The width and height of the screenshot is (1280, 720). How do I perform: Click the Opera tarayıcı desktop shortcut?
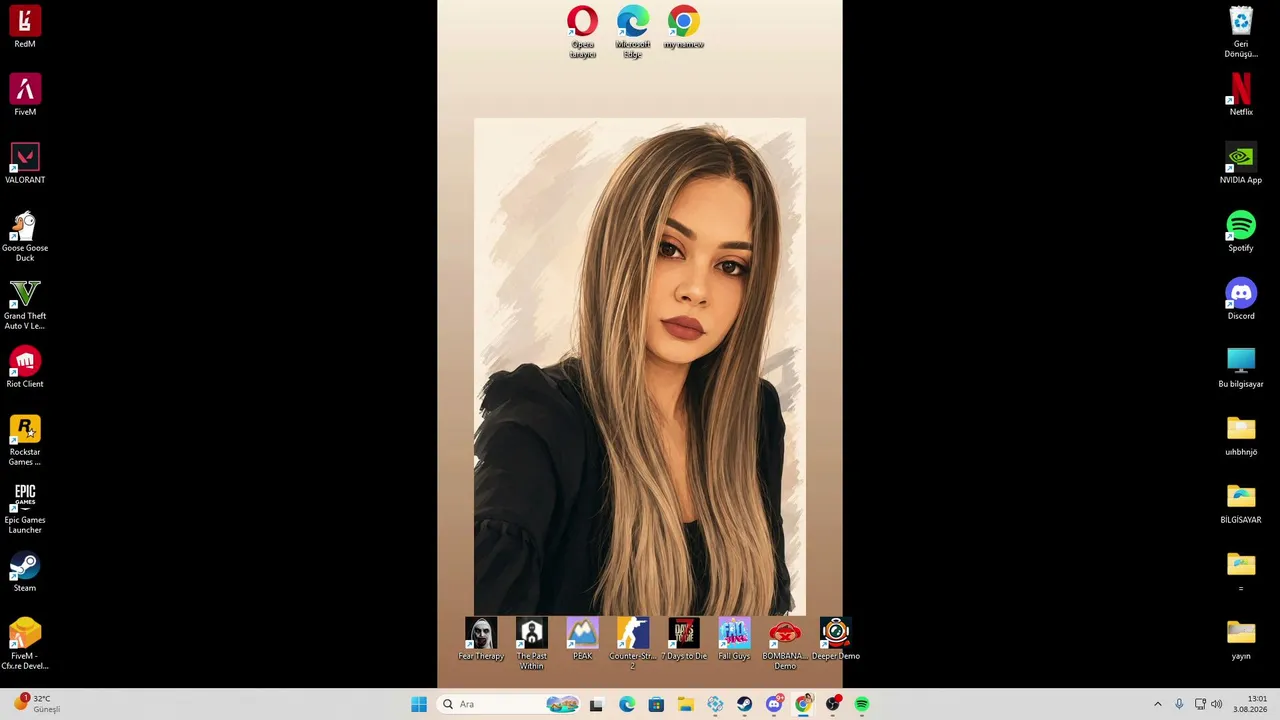[582, 32]
